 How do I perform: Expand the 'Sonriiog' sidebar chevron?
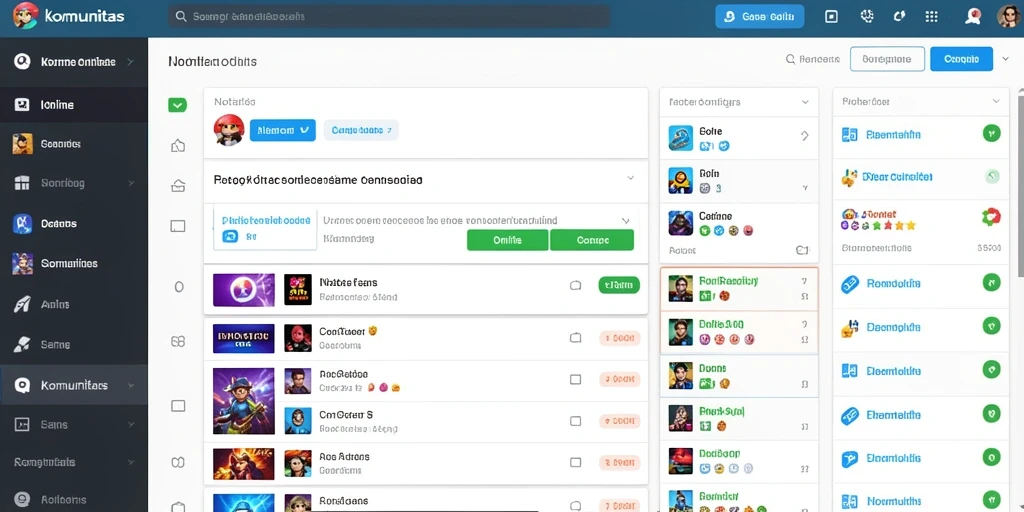point(131,184)
